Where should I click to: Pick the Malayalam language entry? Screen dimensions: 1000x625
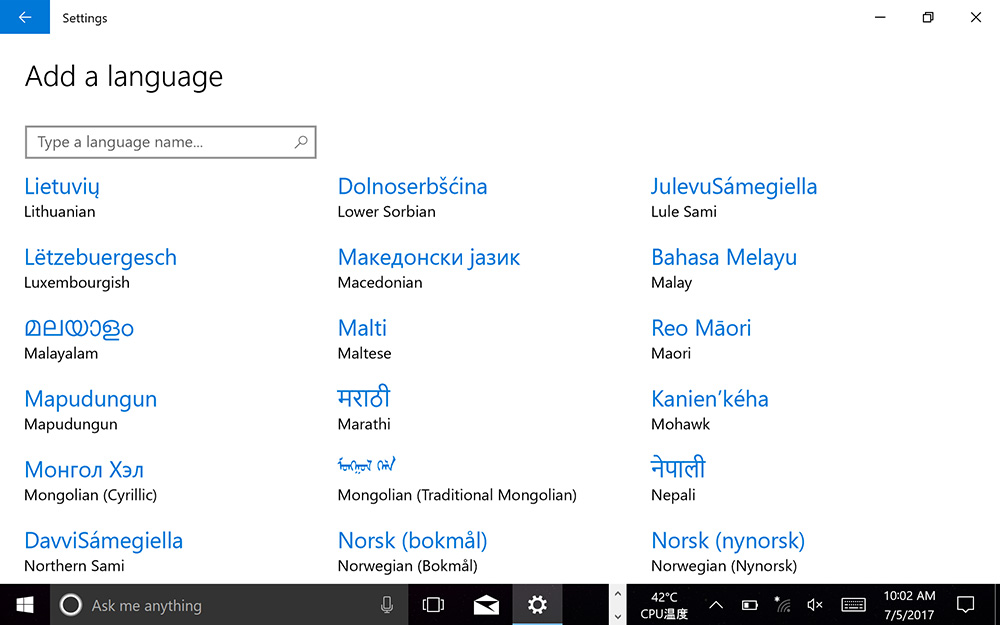79,339
